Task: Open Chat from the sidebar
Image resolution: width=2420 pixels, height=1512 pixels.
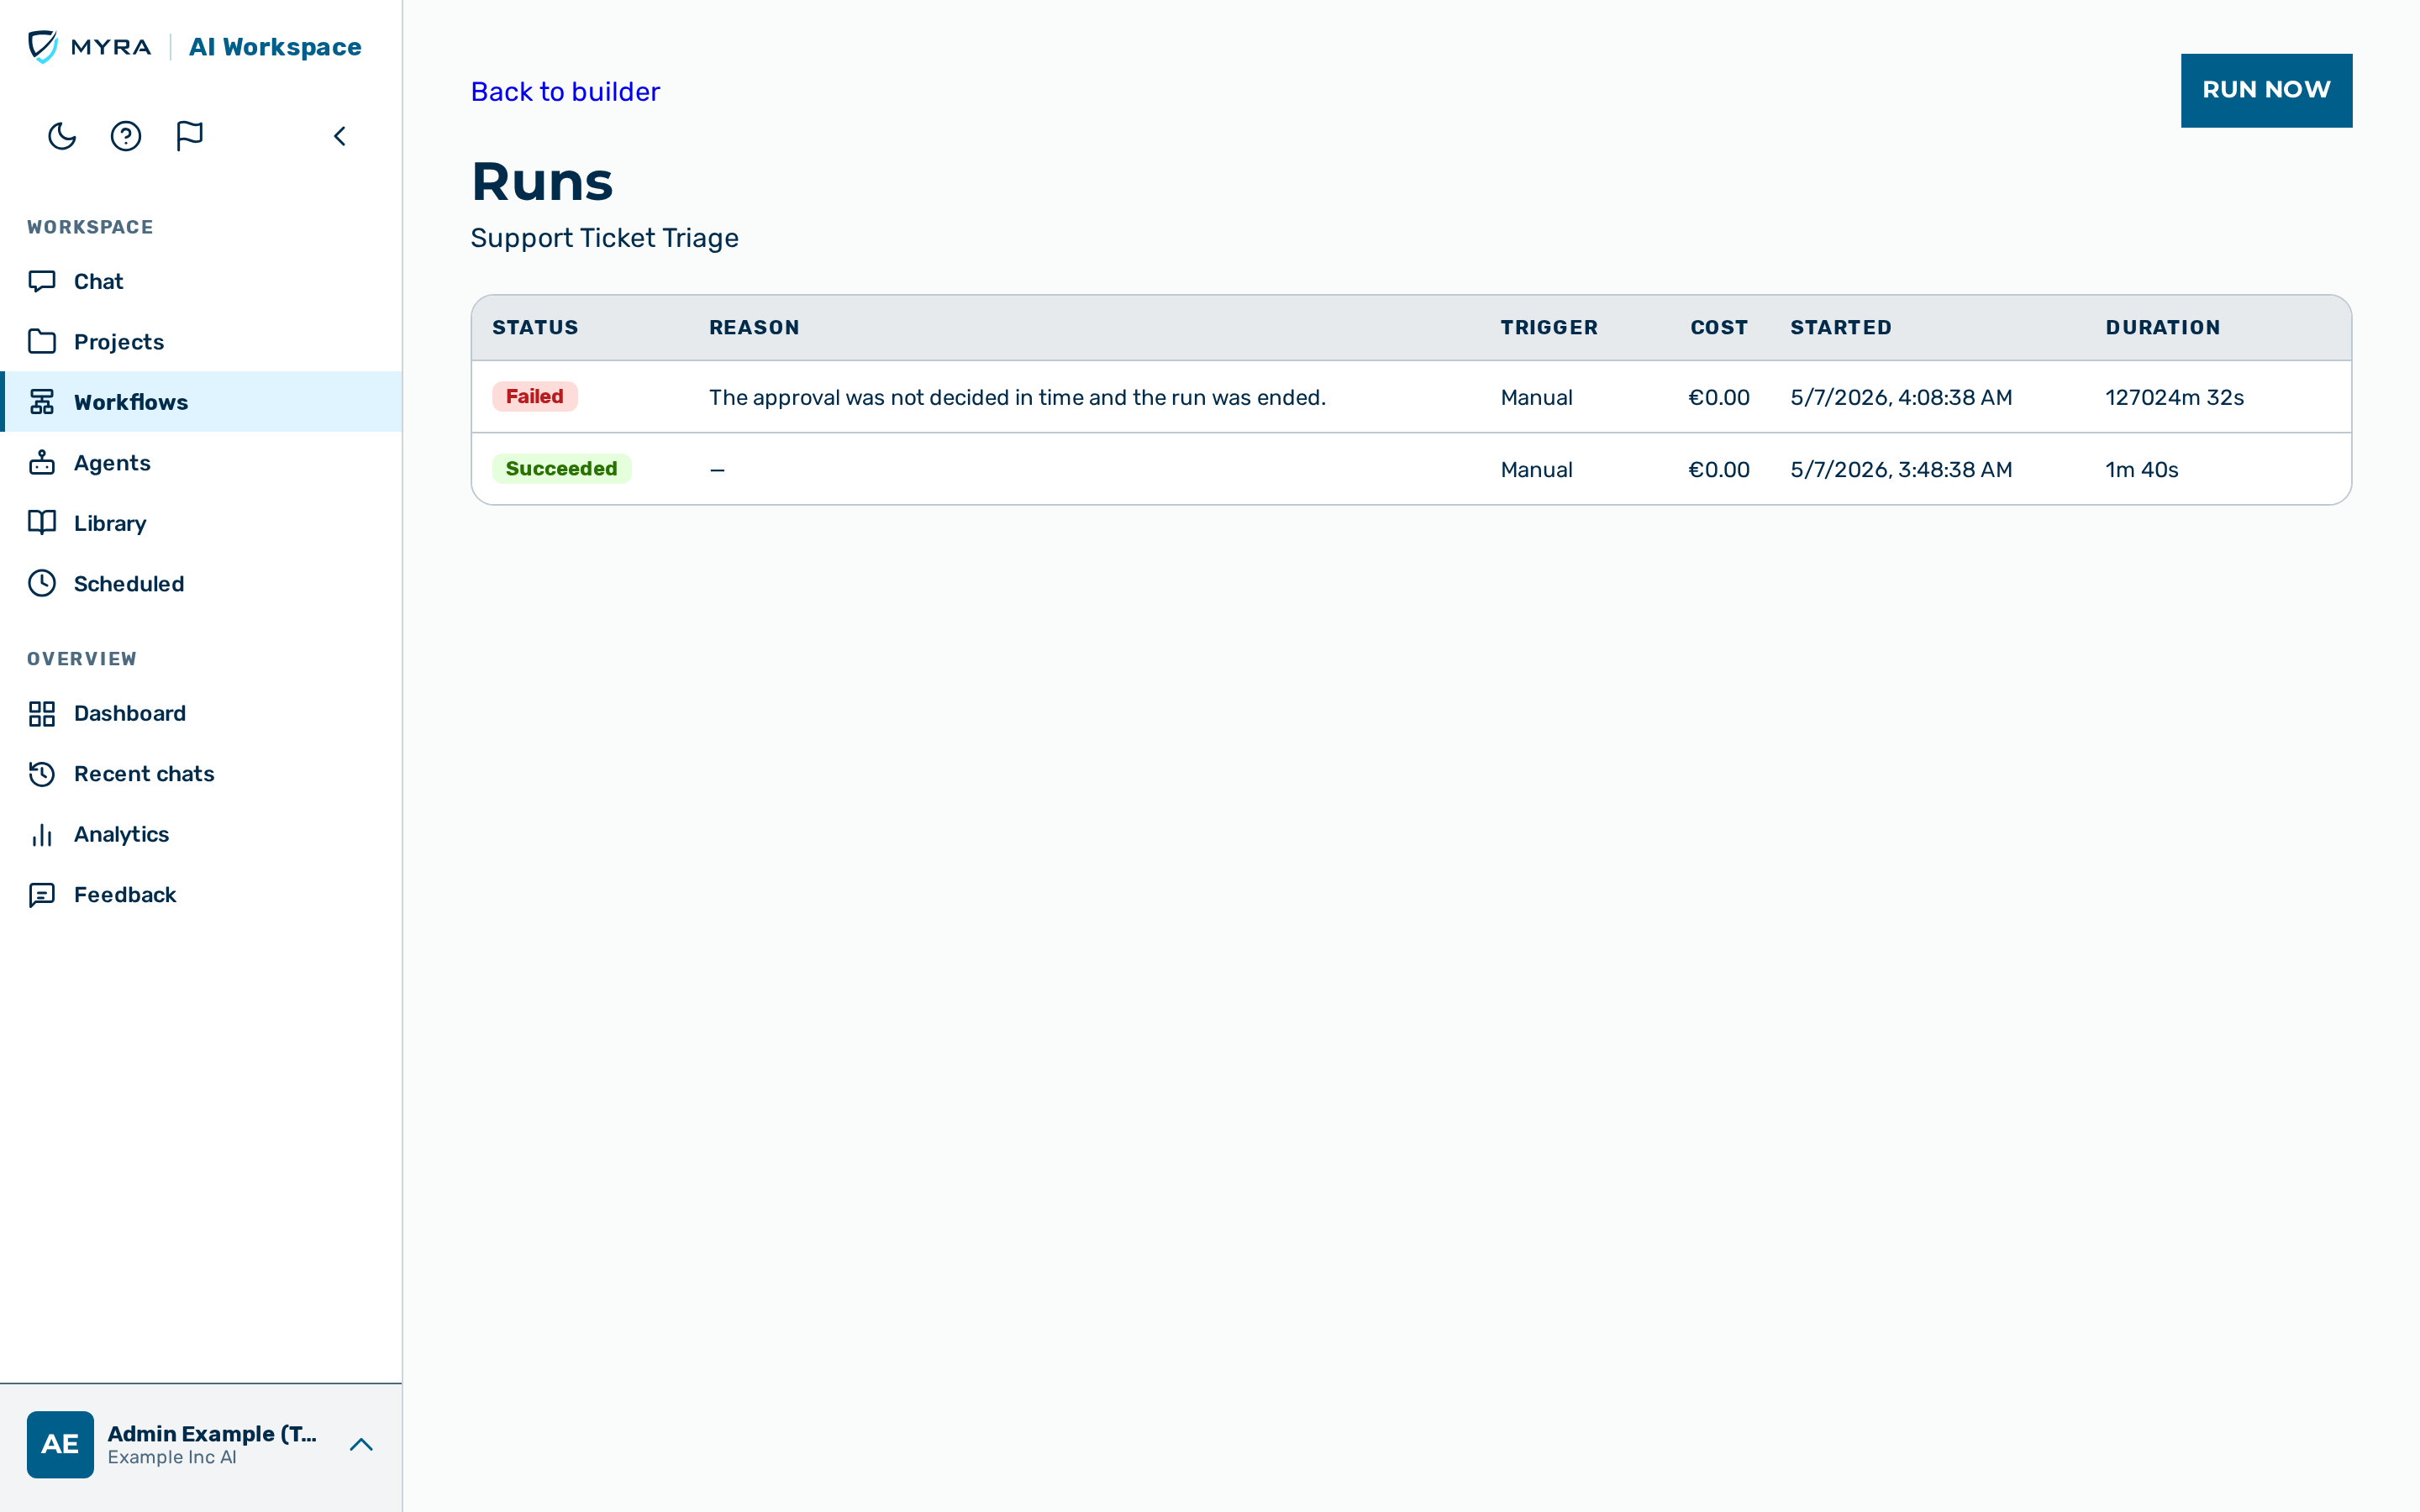Action: point(201,281)
